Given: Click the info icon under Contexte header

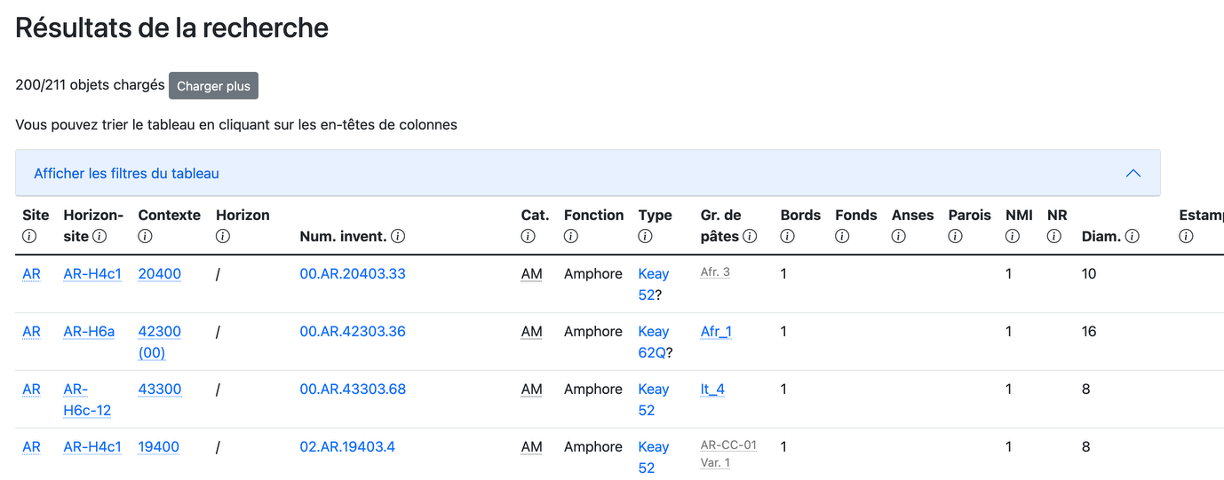Looking at the screenshot, I should coord(145,237).
